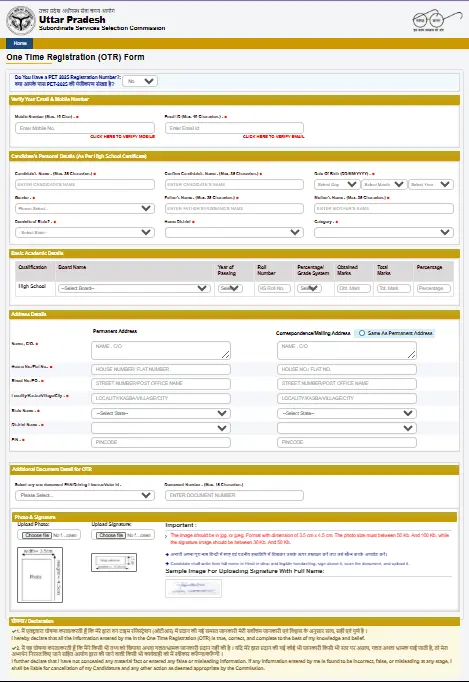Click the 'Basic Academic Details' section header

pyautogui.click(x=234, y=253)
